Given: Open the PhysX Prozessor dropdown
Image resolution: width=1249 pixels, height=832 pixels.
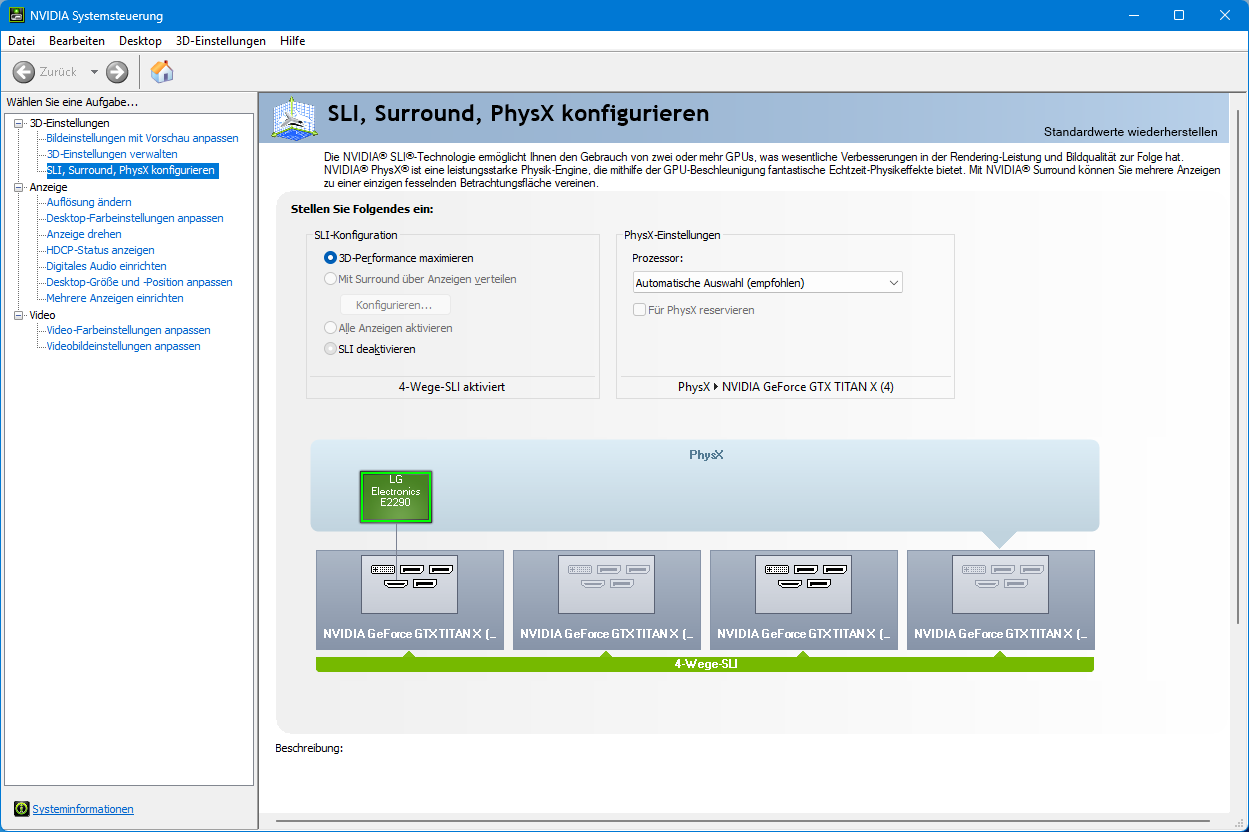Looking at the screenshot, I should point(768,283).
